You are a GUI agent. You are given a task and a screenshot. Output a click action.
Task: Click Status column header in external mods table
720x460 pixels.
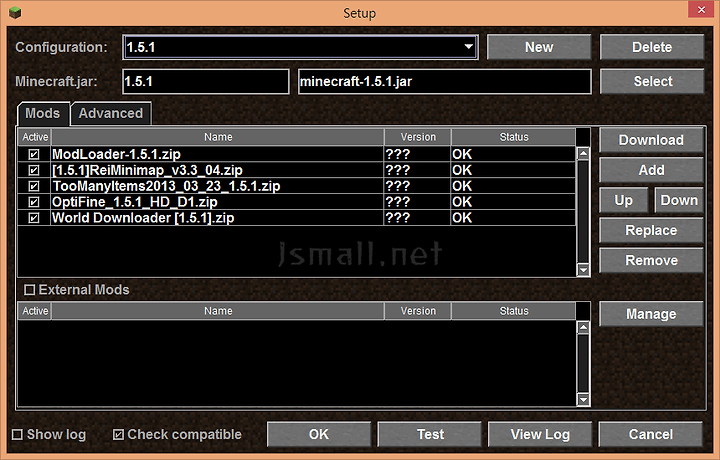[x=513, y=311]
